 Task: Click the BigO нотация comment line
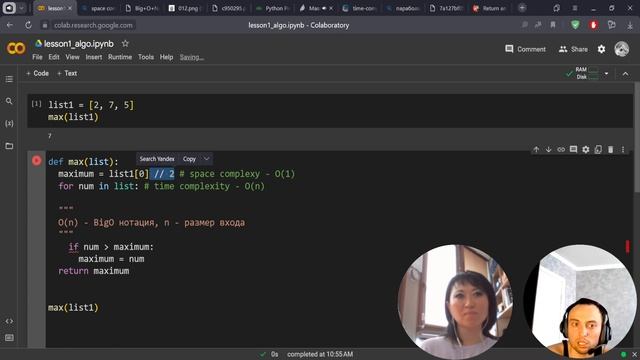[151, 223]
